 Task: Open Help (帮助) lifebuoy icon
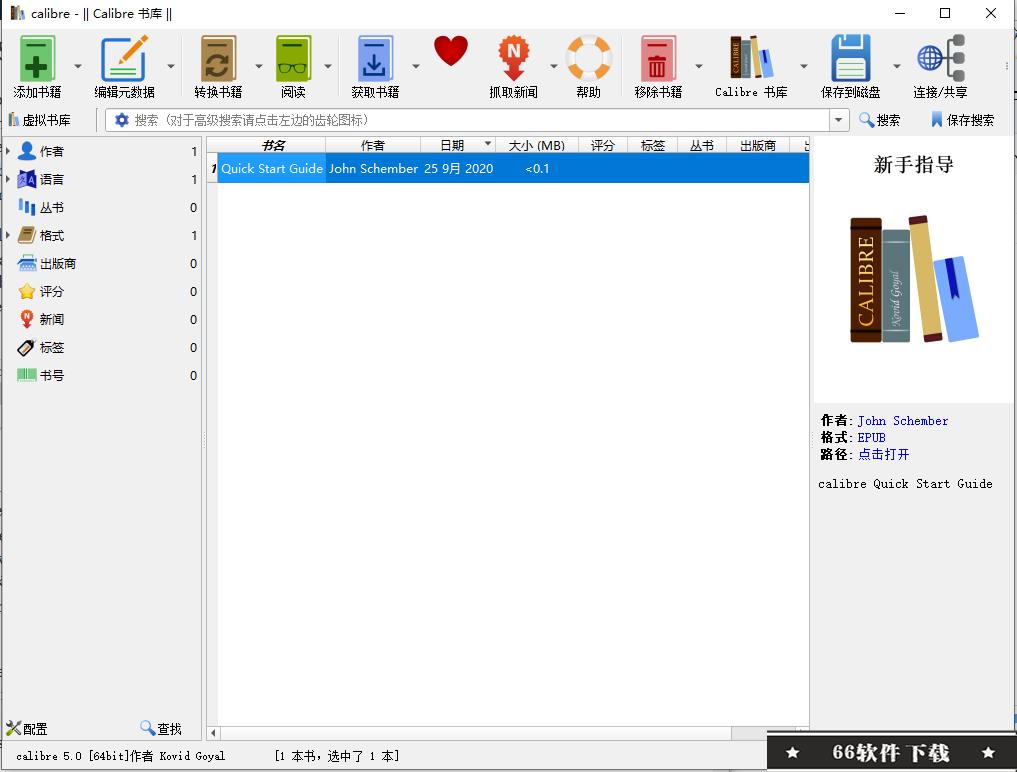[588, 58]
